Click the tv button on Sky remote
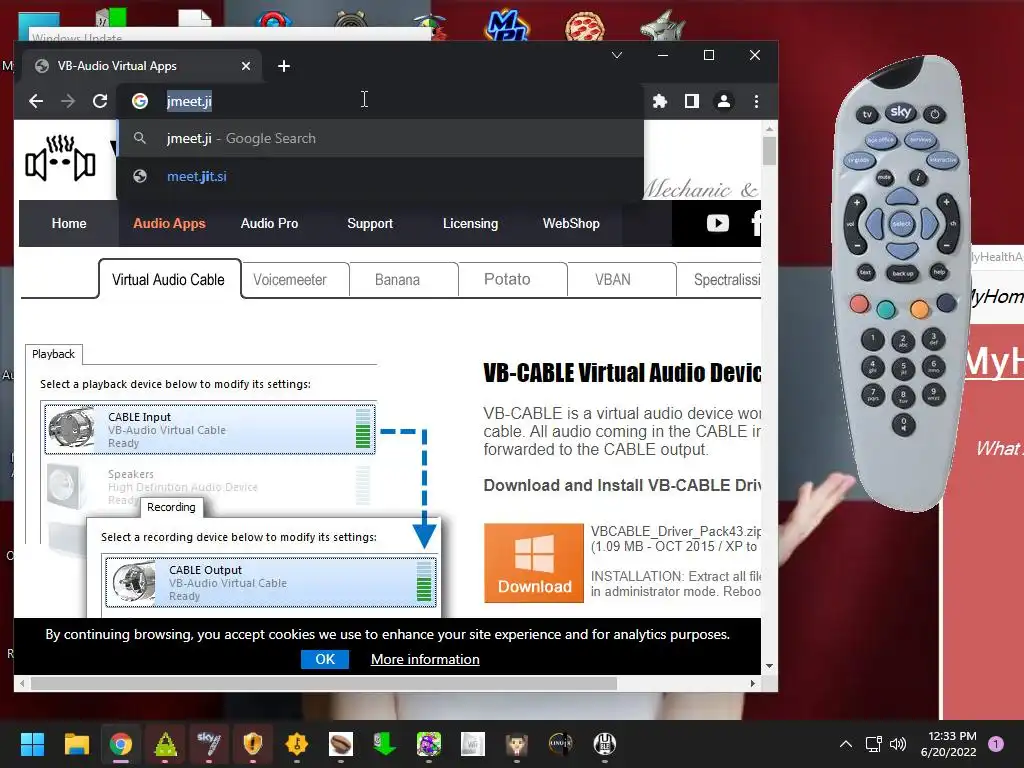This screenshot has width=1024, height=768. coord(867,114)
